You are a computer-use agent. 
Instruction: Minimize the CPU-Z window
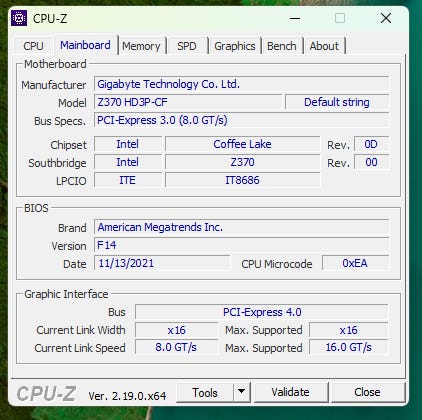[x=295, y=18]
